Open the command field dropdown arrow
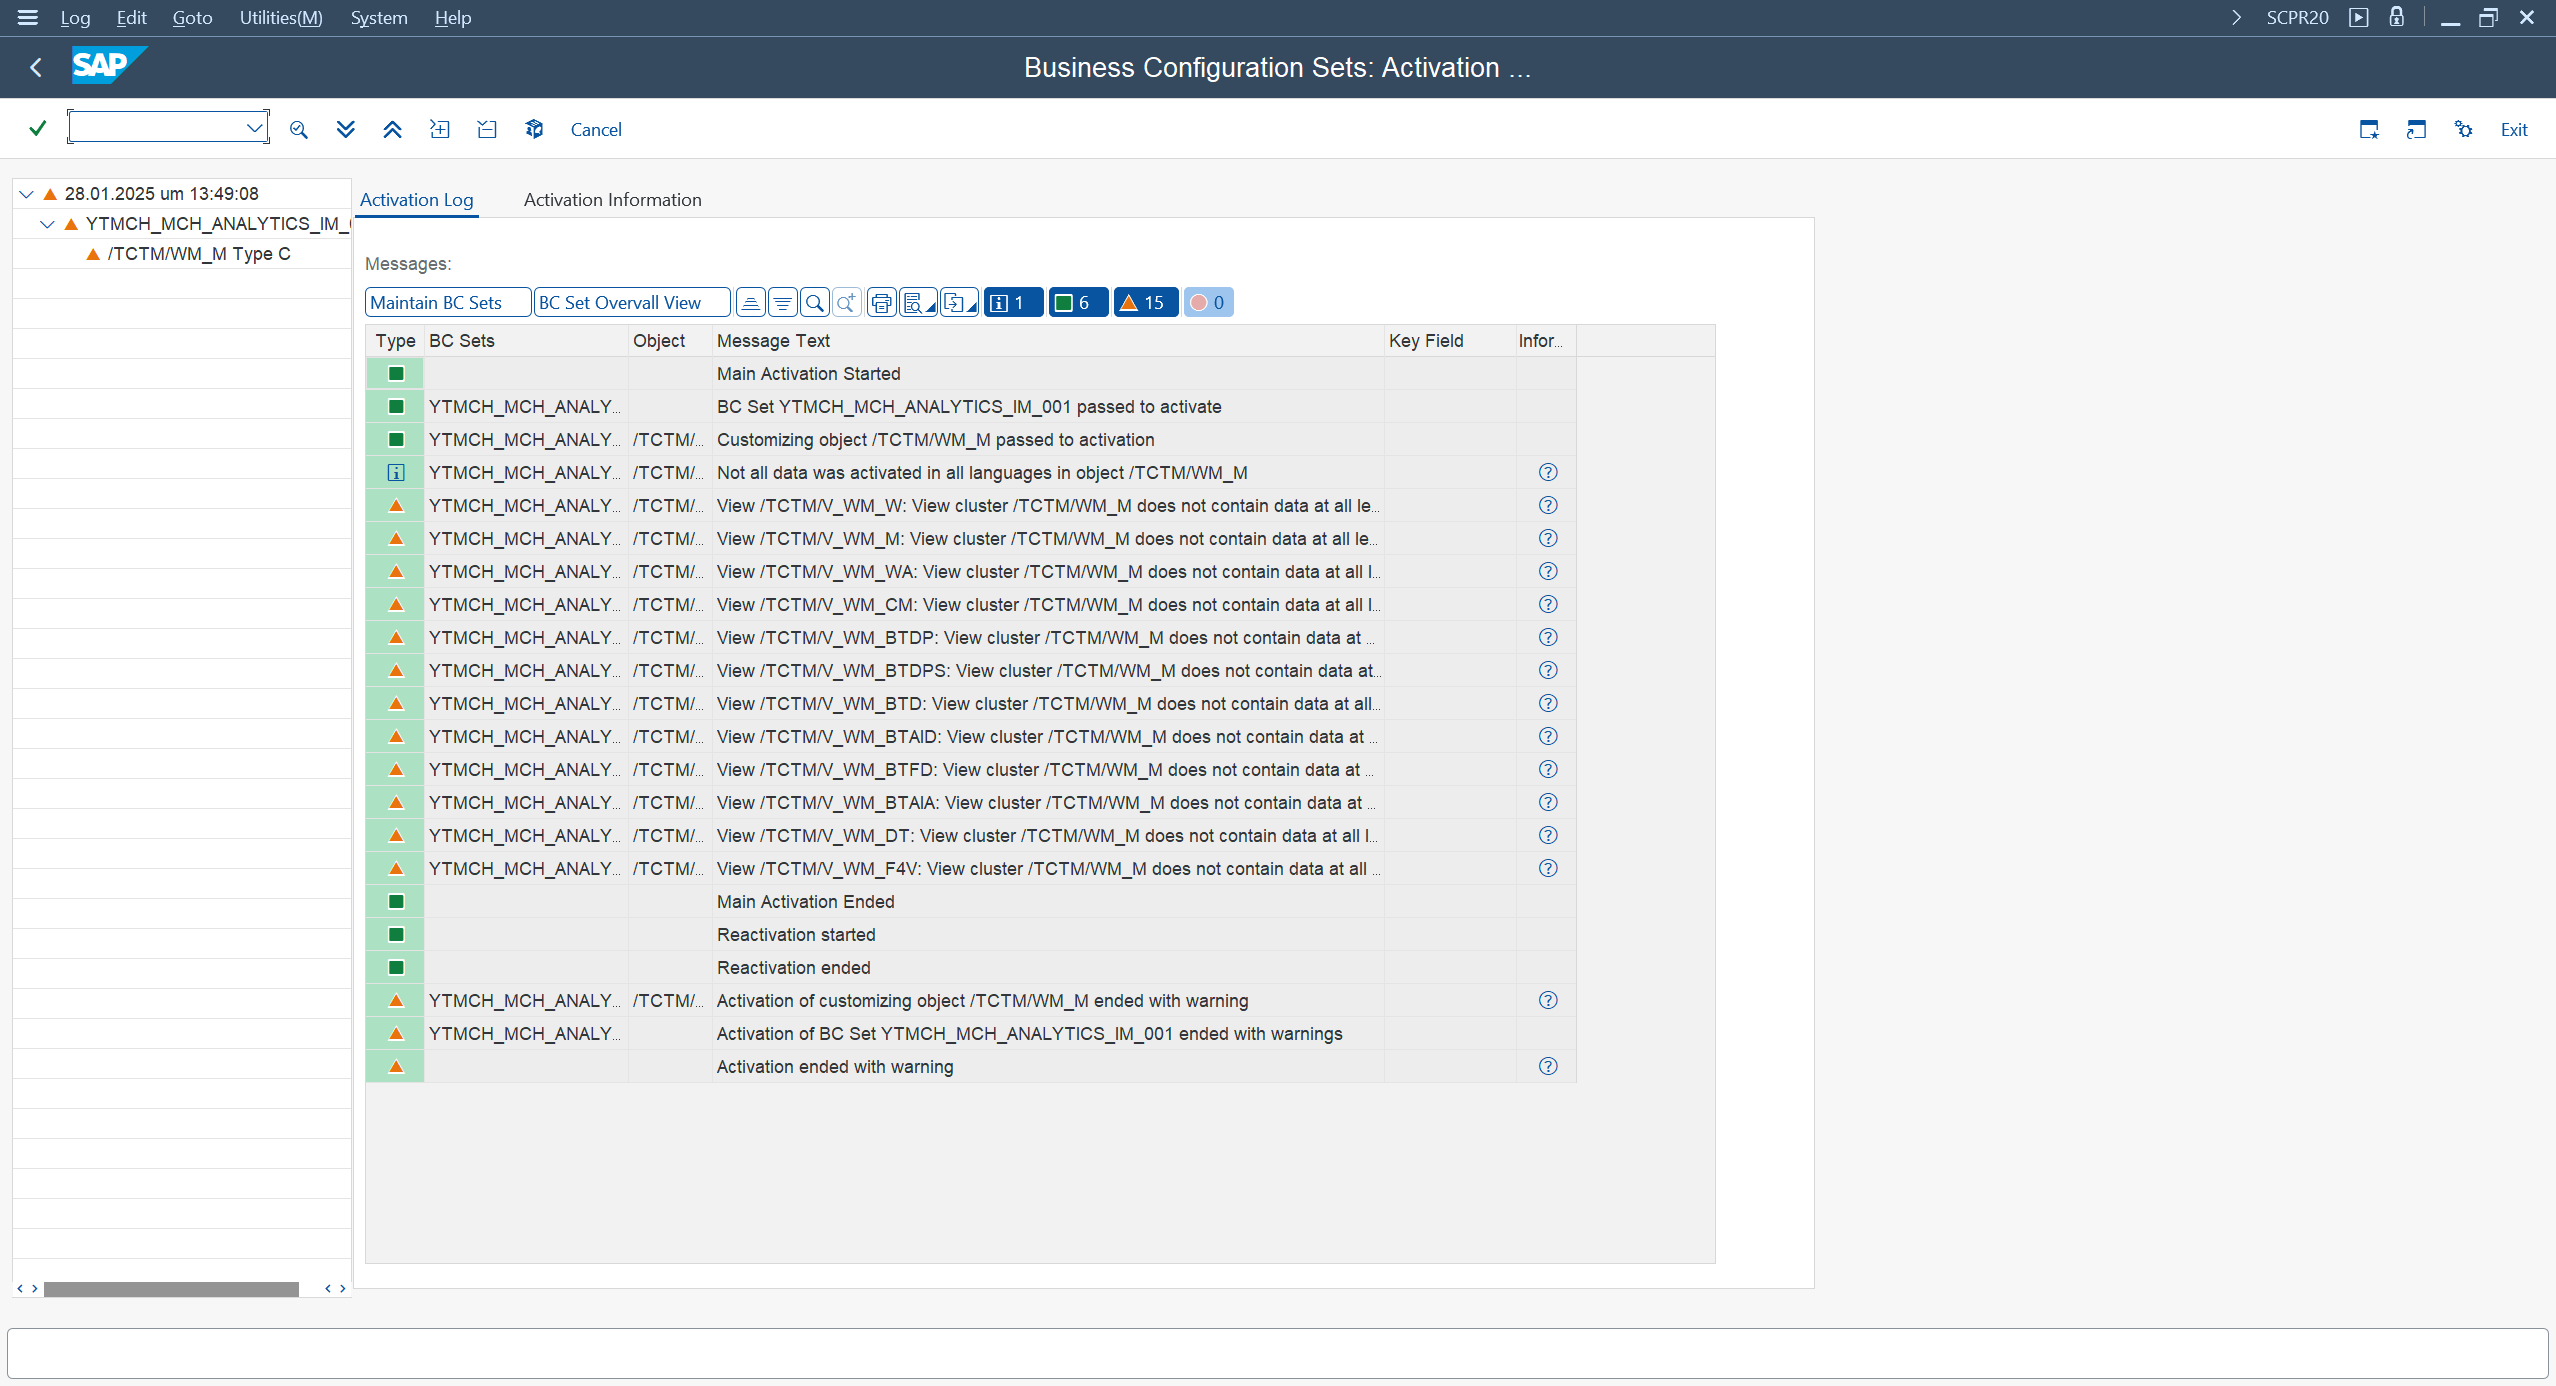 254,127
